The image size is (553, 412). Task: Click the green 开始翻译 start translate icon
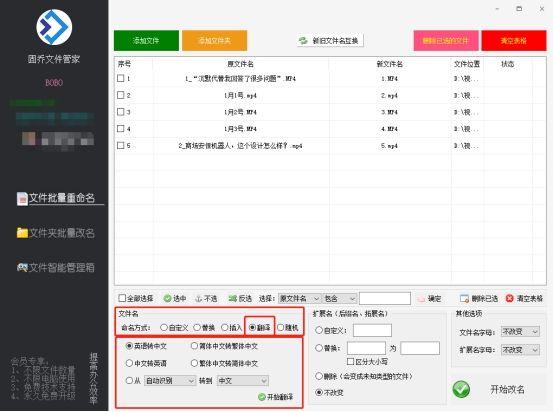pos(262,397)
